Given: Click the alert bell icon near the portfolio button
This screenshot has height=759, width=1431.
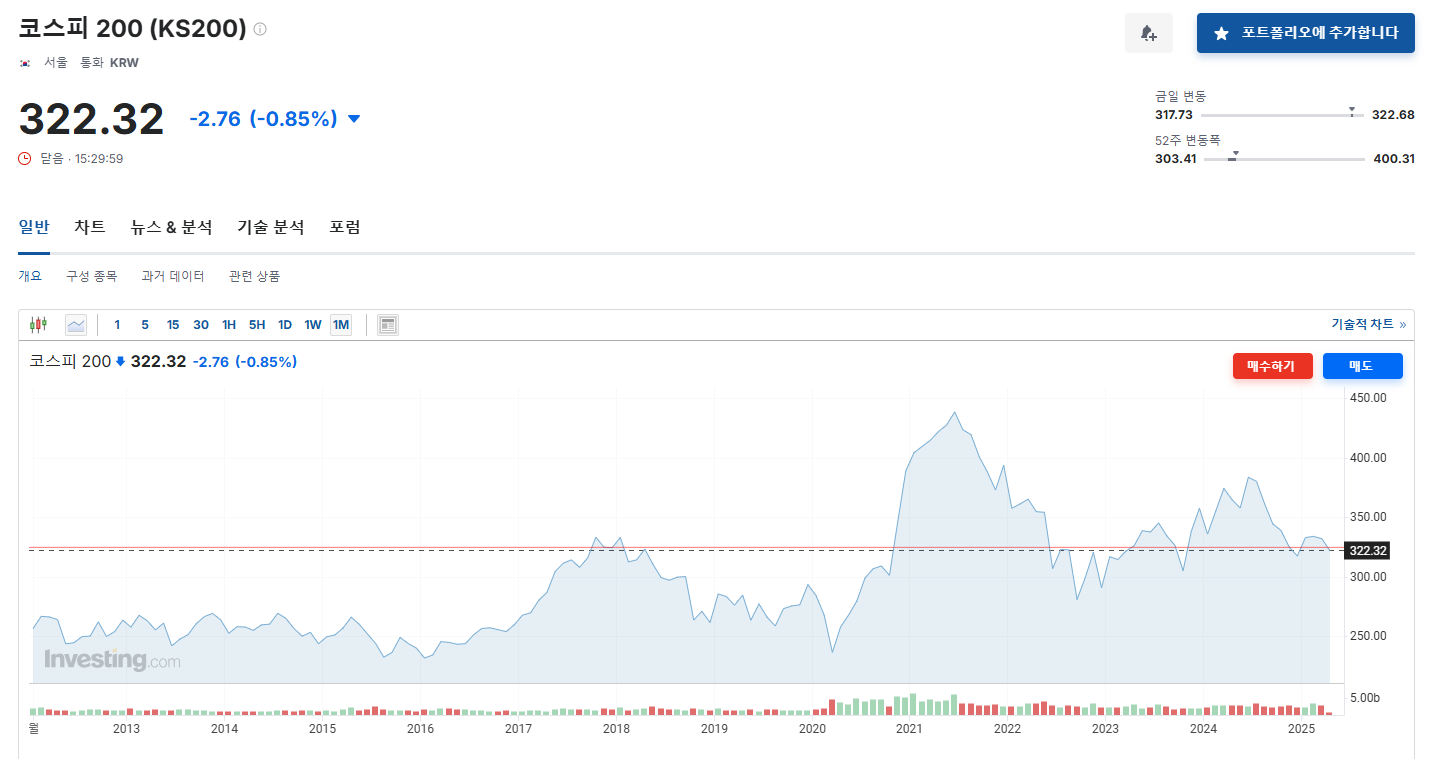Looking at the screenshot, I should point(1148,33).
